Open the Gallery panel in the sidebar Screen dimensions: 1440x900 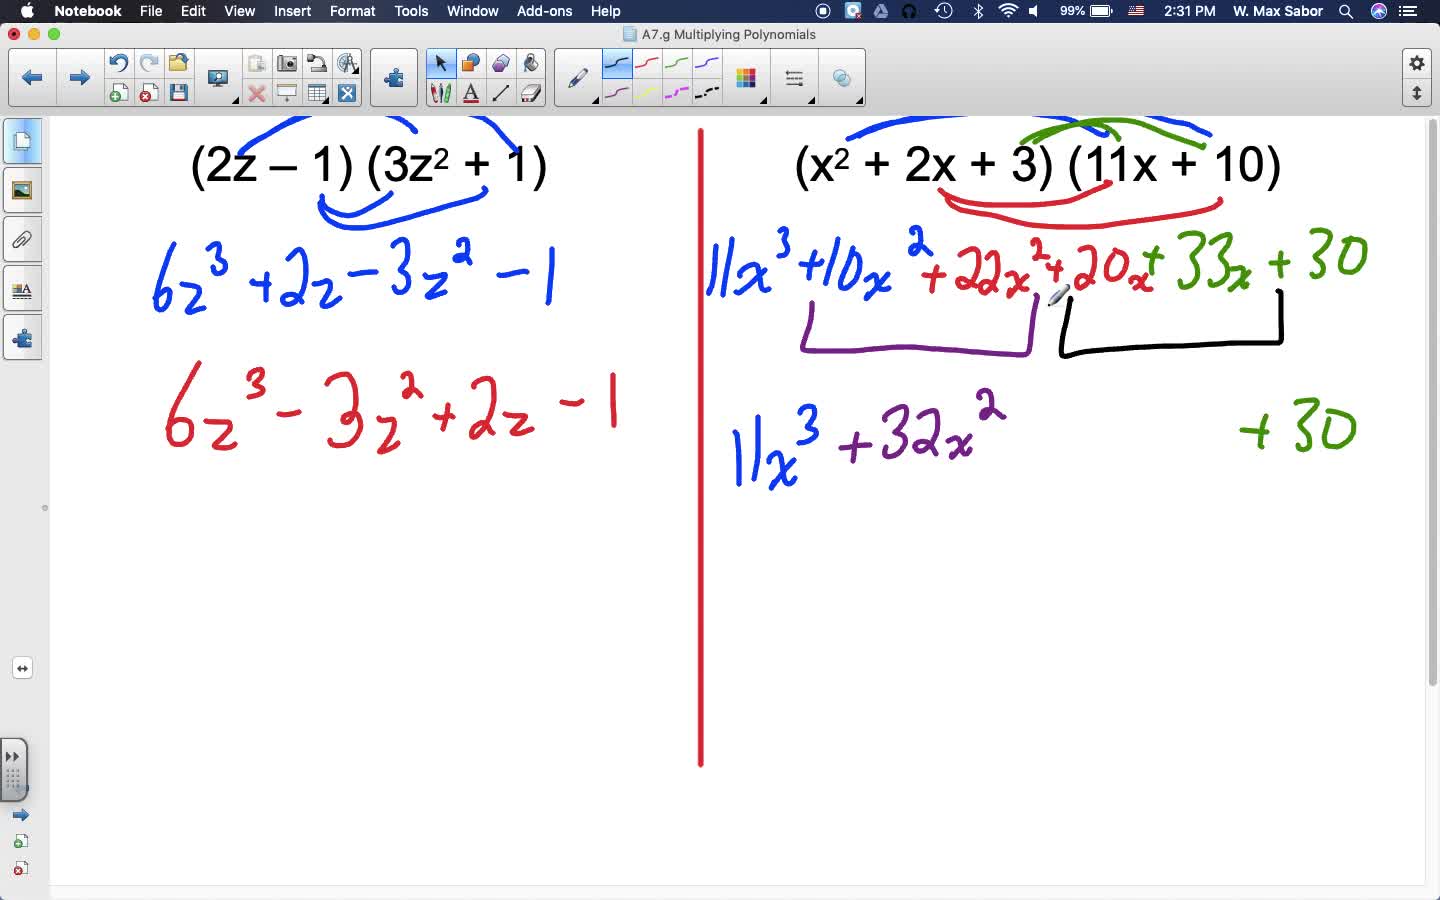(22, 190)
